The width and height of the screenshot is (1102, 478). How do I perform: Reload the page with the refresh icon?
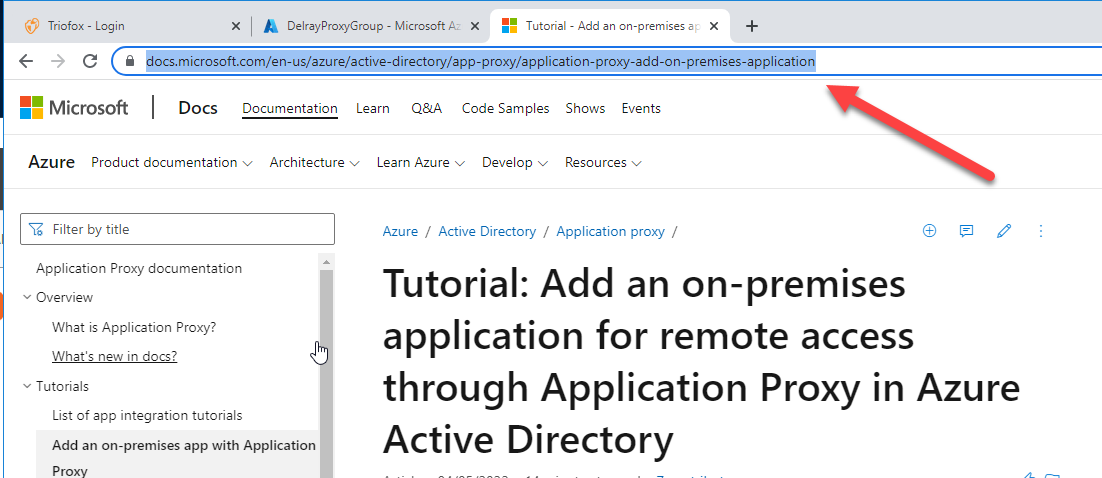[89, 61]
